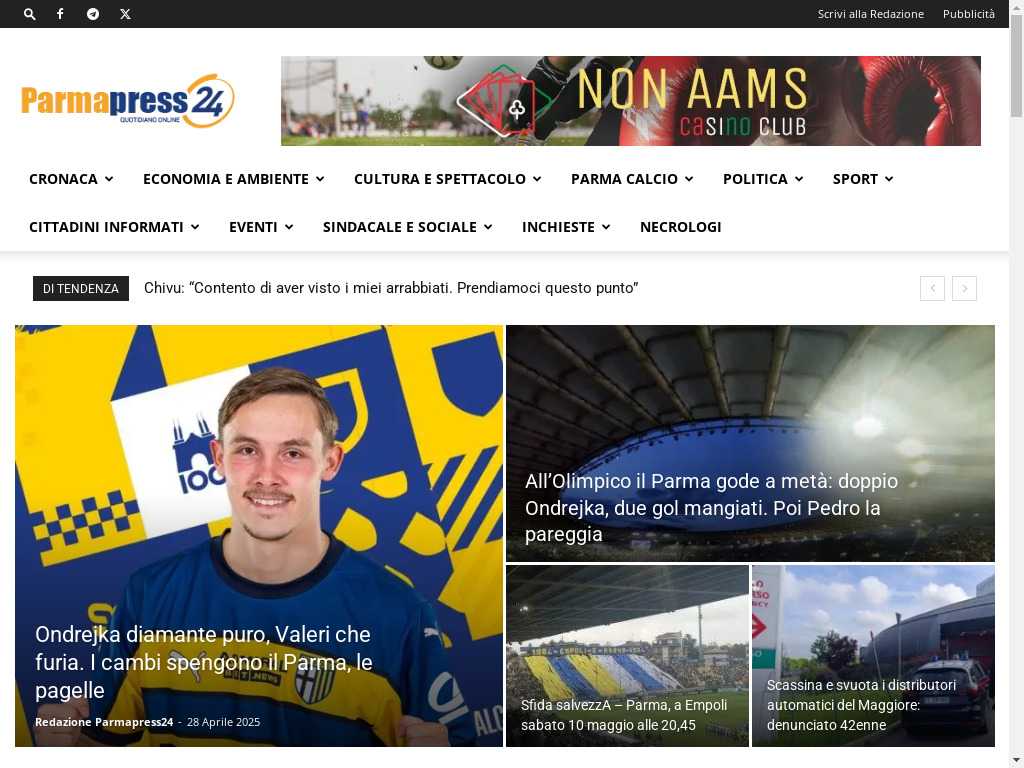The width and height of the screenshot is (1024, 768).
Task: Click the Parmapress24 logo
Action: click(127, 101)
